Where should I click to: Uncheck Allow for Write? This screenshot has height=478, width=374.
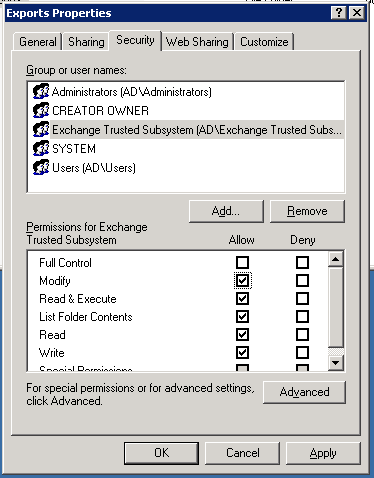(x=242, y=353)
